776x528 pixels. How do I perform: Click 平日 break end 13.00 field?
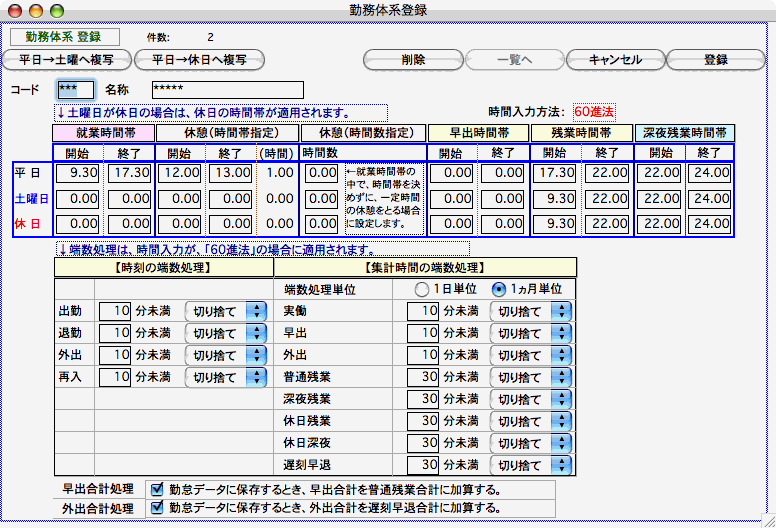coord(230,173)
